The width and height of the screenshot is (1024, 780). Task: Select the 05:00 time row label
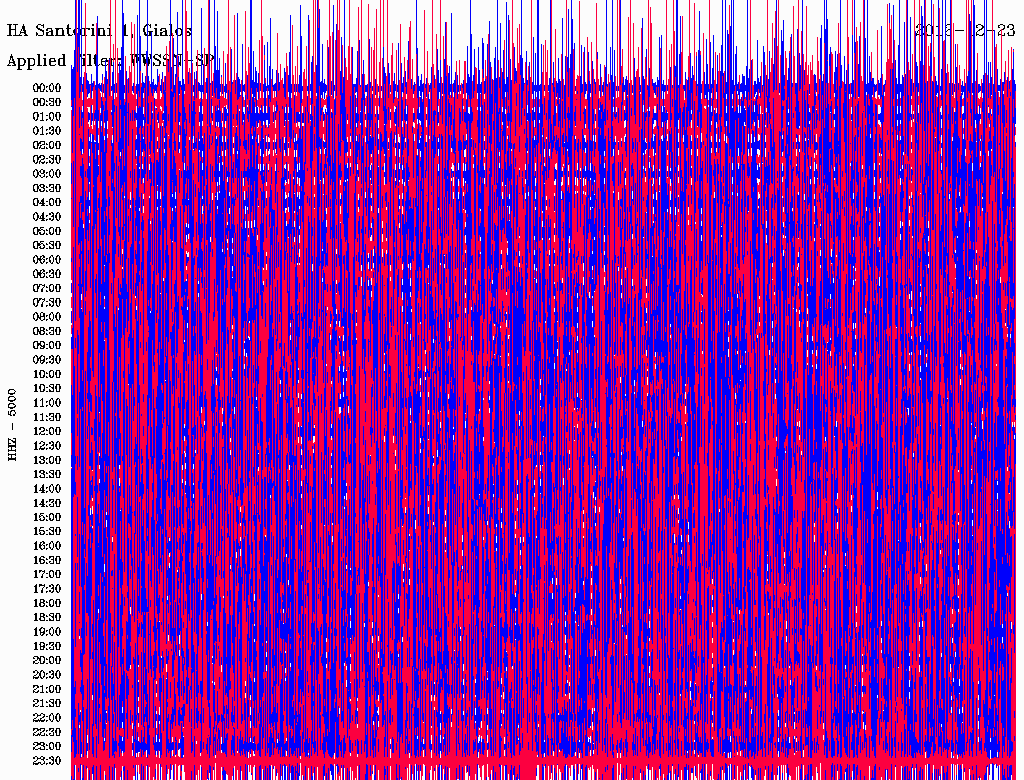pos(47,231)
